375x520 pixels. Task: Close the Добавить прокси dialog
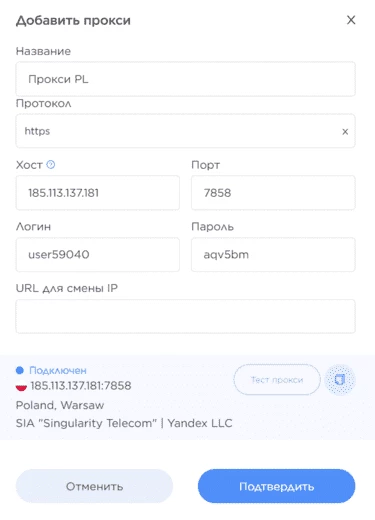coord(351,20)
